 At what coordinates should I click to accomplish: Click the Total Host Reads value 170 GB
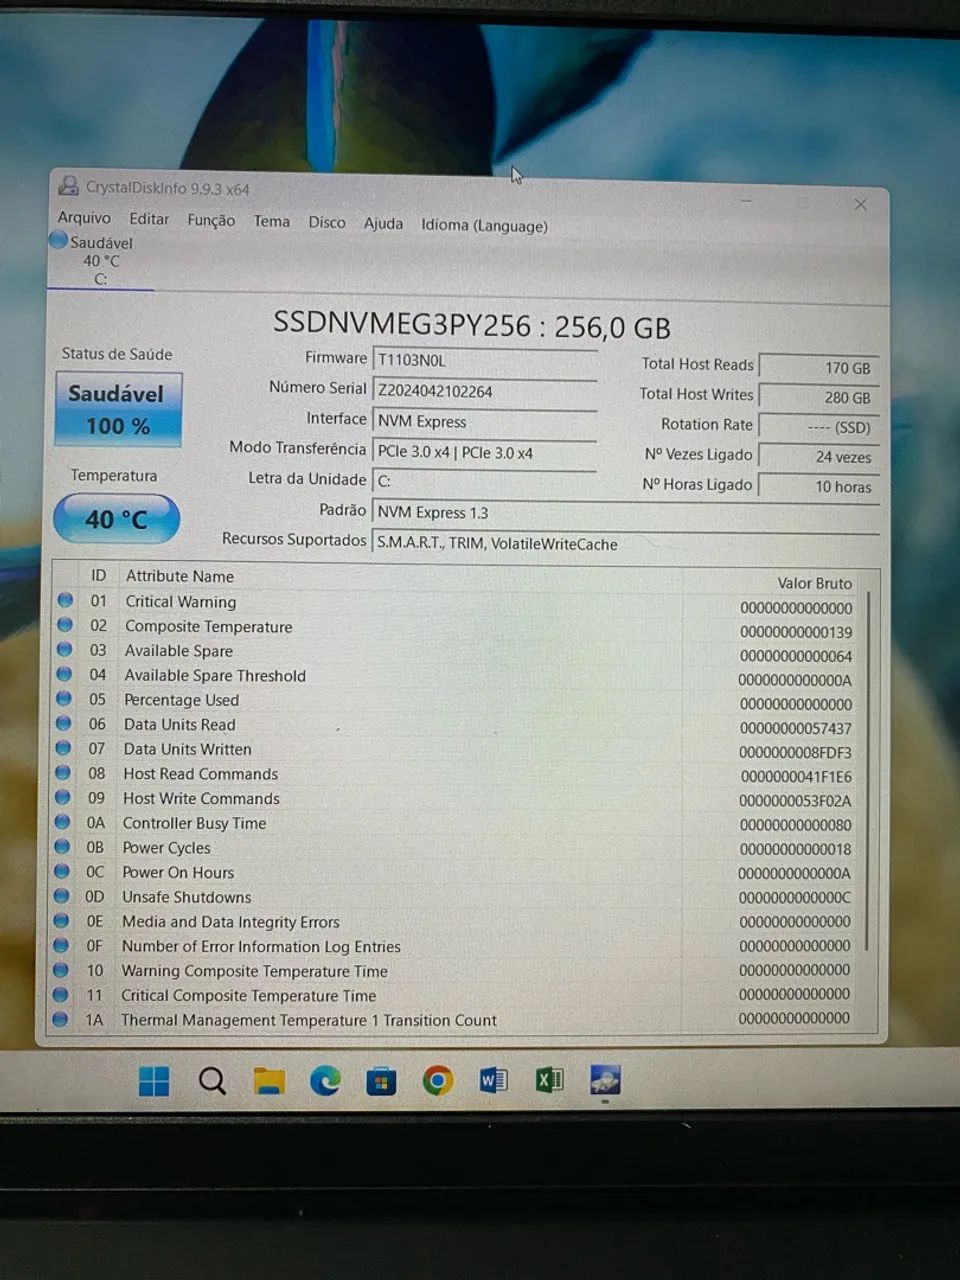[x=818, y=367]
